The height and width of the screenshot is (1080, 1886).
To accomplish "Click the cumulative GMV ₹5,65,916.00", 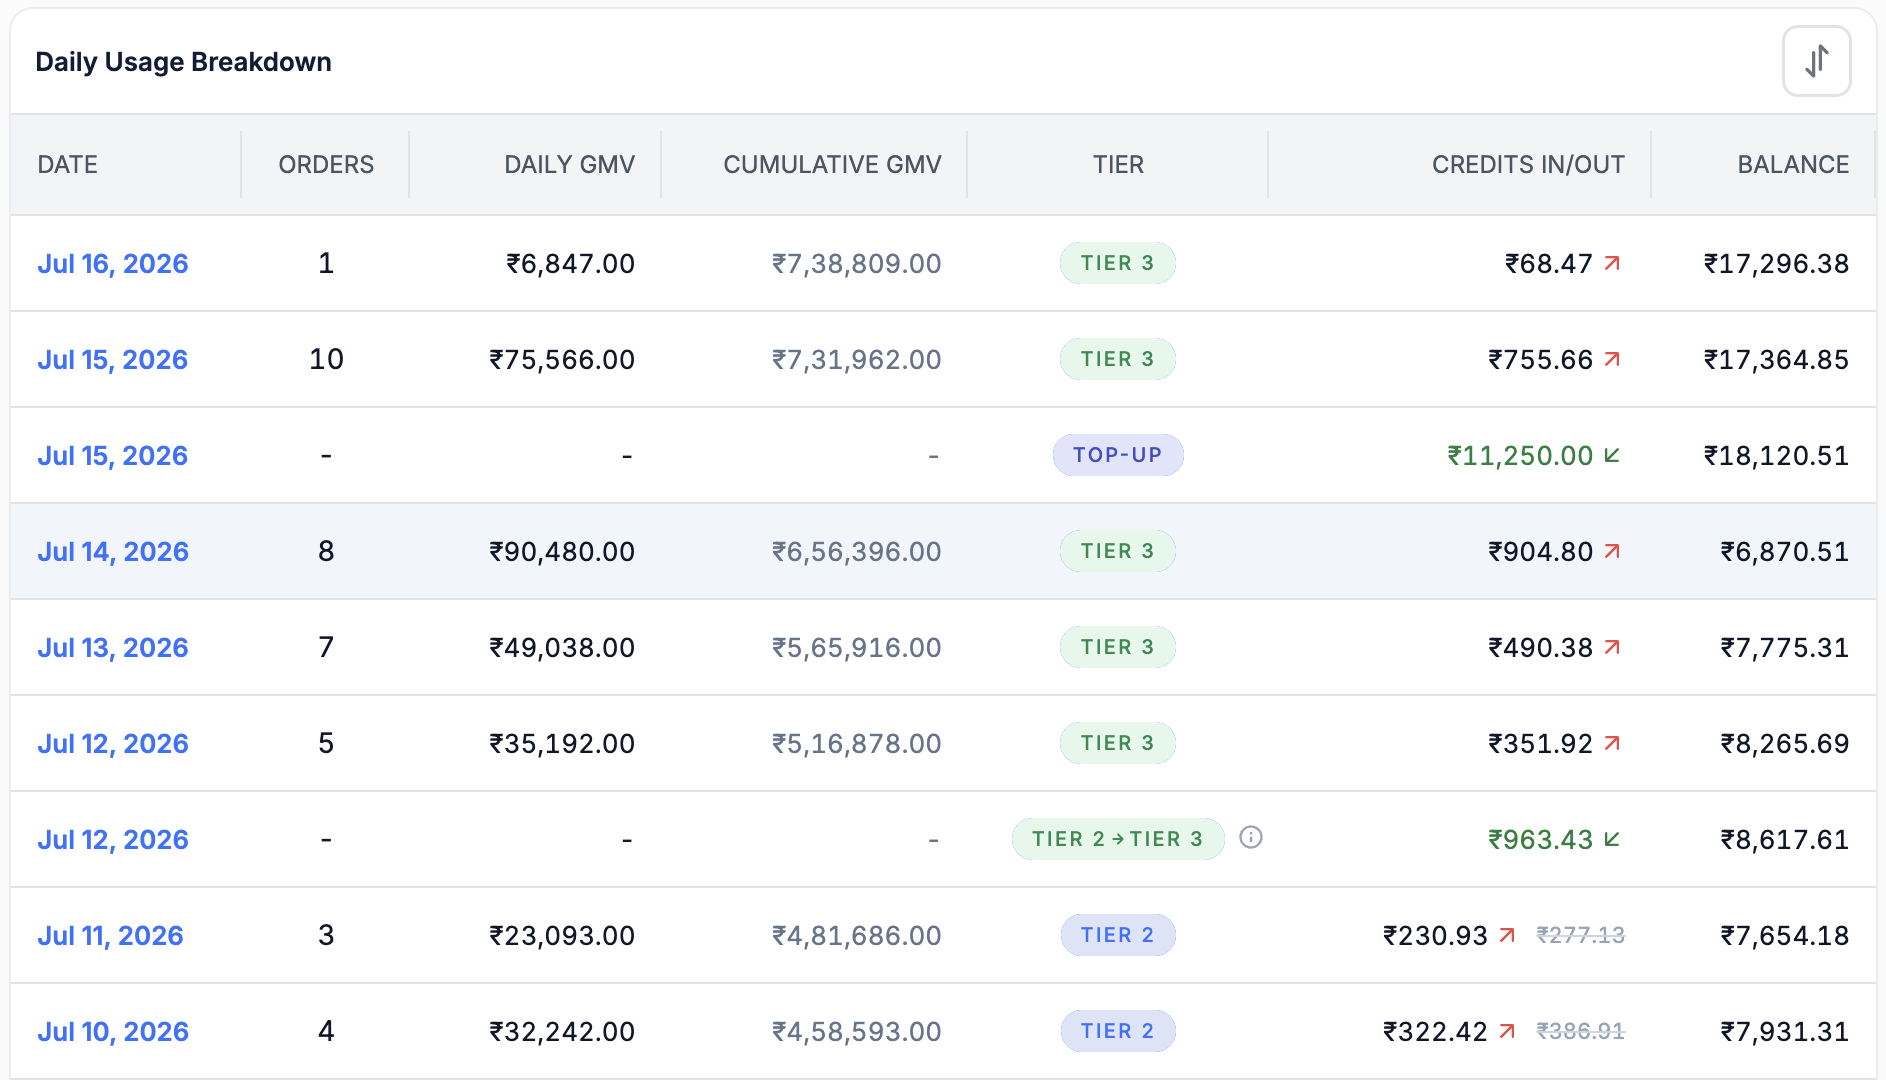I will (856, 648).
